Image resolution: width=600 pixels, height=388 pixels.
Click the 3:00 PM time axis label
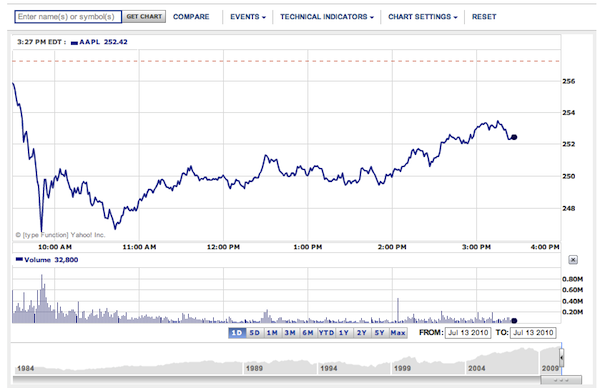click(x=476, y=247)
